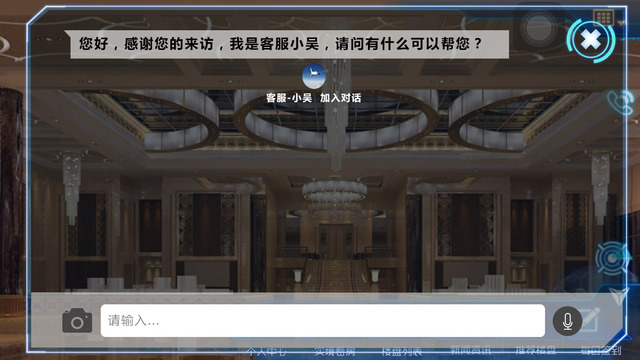Image resolution: width=640 pixels, height=360 pixels.
Task: Click the edit pencil icon behind the microphone
Action: pos(591,320)
